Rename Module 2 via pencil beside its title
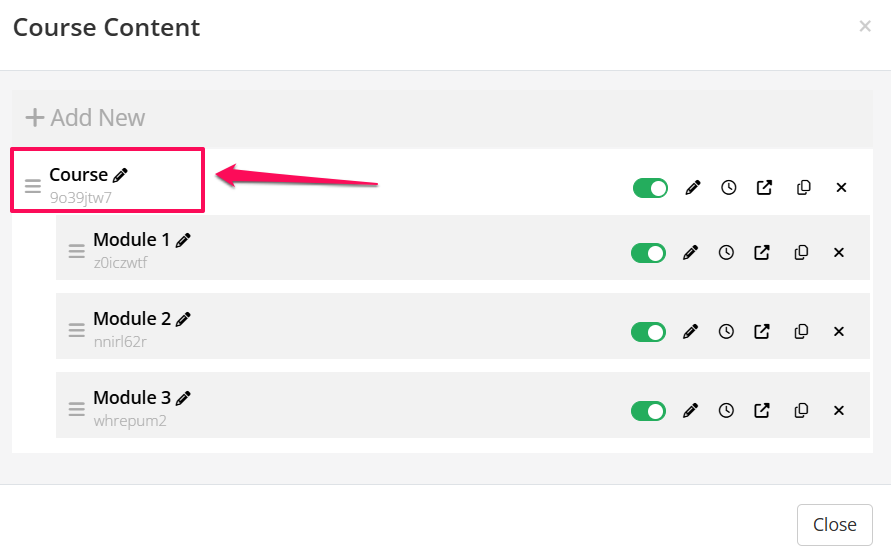Viewport: 891px width, 555px height. pyautogui.click(x=183, y=319)
